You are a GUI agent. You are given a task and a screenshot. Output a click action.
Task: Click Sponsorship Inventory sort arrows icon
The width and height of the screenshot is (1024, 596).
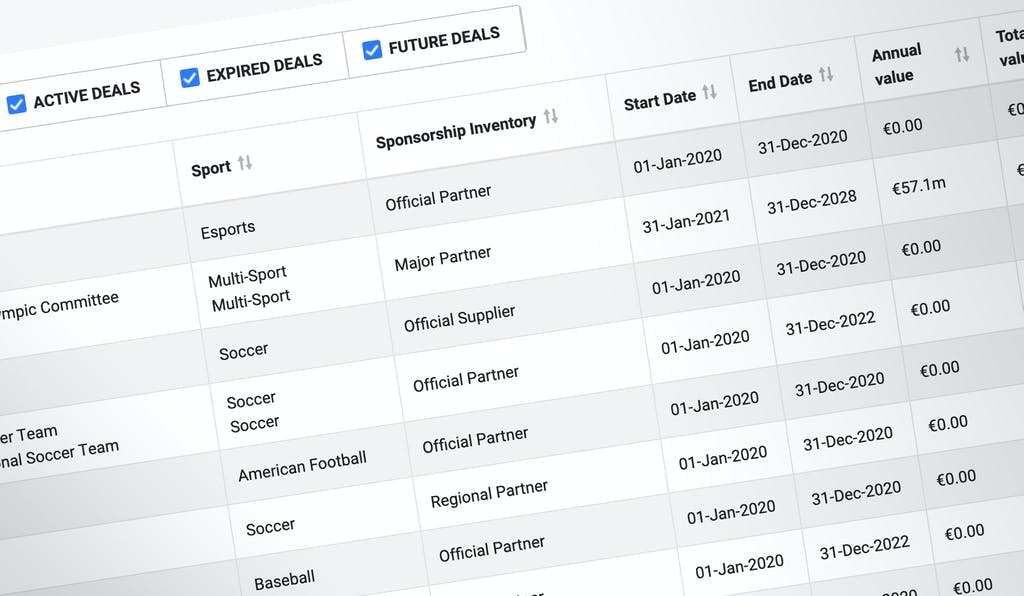[x=550, y=116]
